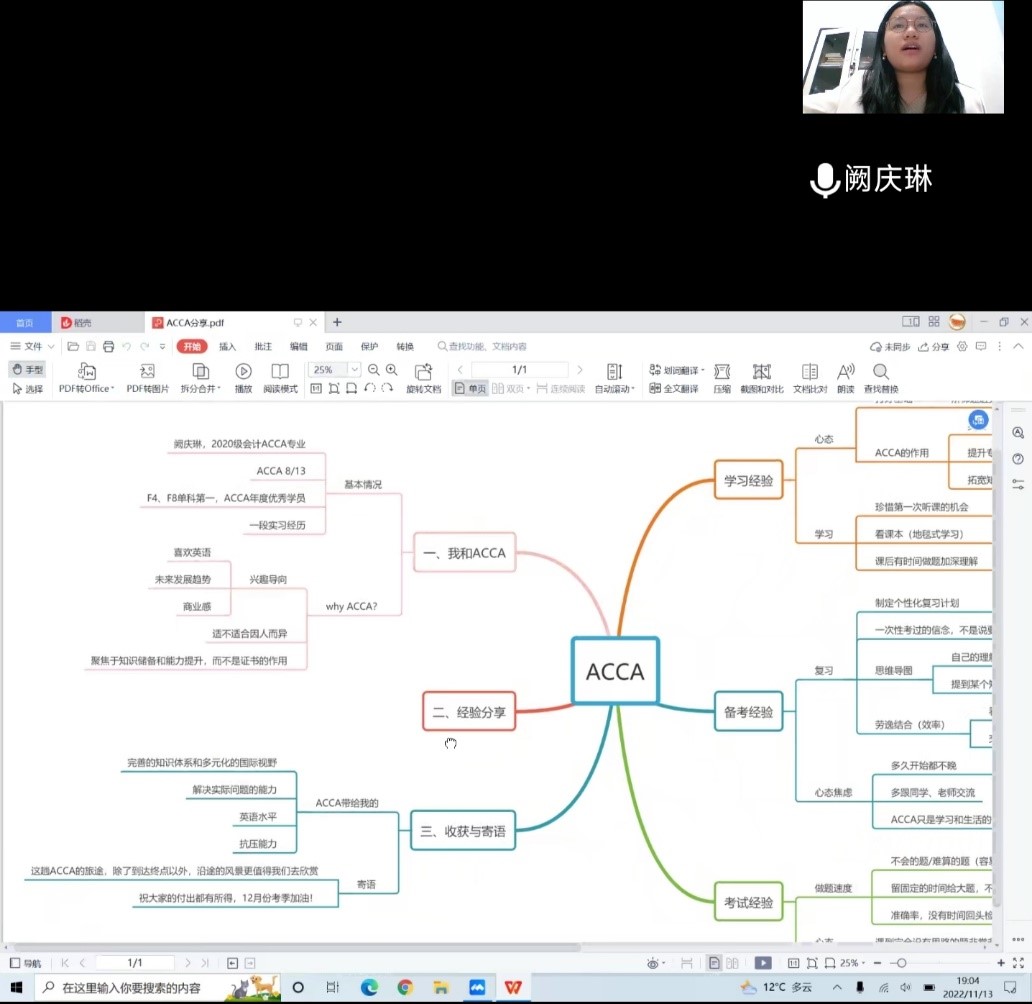Open the 保护 ribbon tab

(x=369, y=346)
